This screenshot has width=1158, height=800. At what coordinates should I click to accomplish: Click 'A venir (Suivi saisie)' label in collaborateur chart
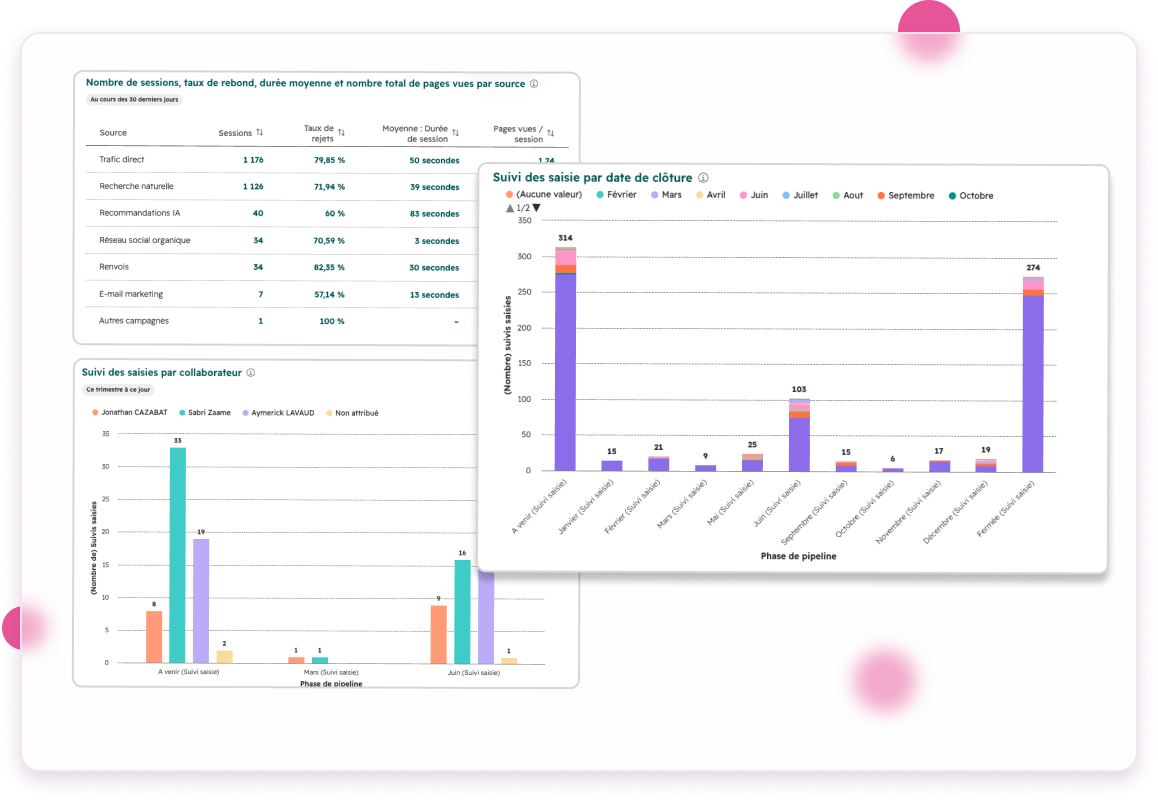click(188, 671)
